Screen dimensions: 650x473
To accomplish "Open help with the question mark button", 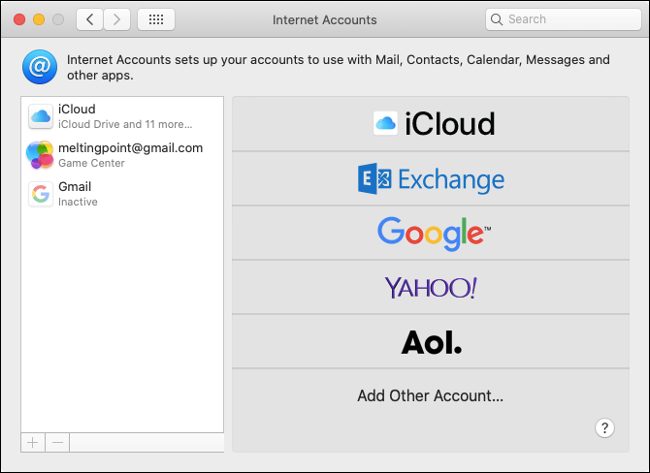I will click(605, 428).
